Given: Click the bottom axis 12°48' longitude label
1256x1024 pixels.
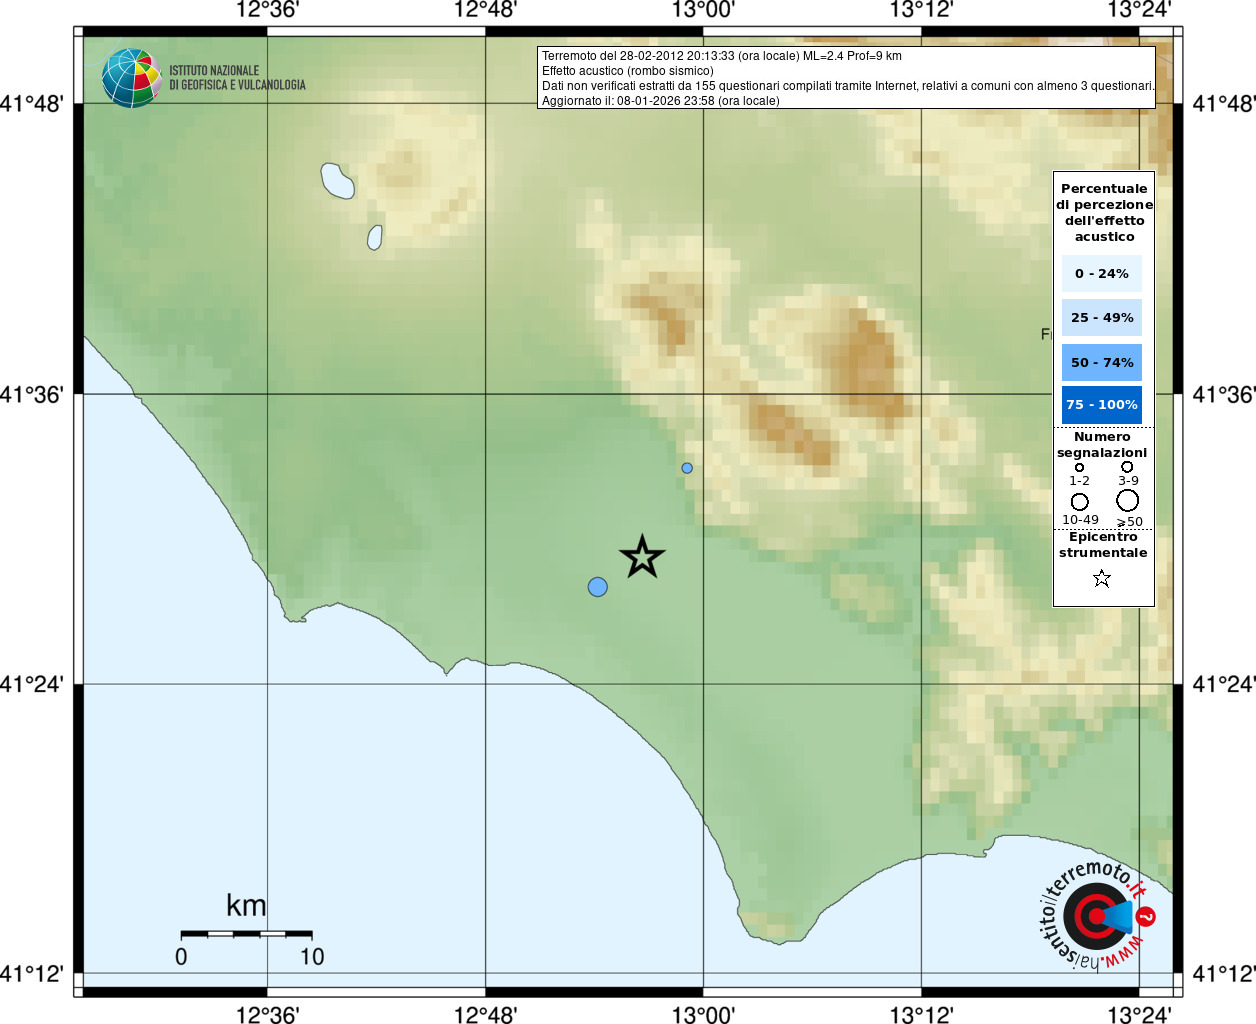Looking at the screenshot, I should pyautogui.click(x=485, y=1014).
